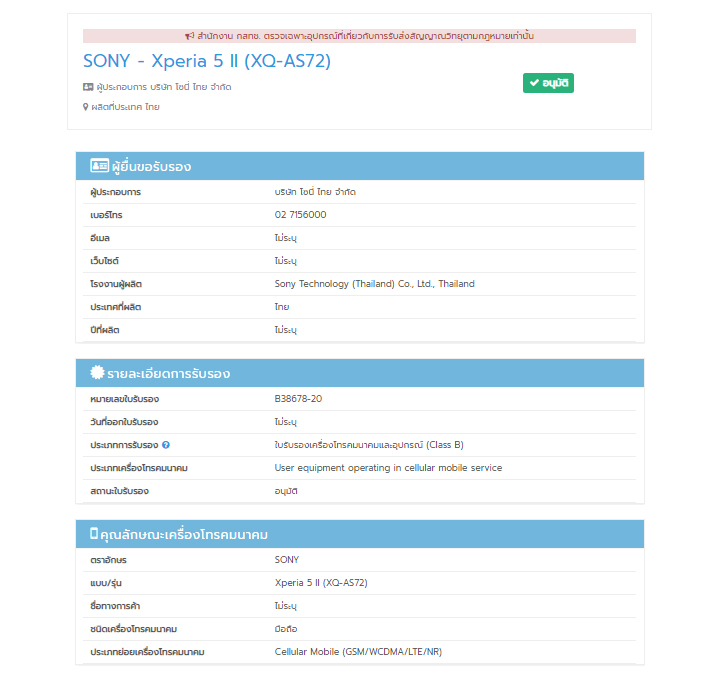Viewport: 720px width, 680px height.
Task: Click the ปีที่ผลิต row label
Action: click(105, 330)
